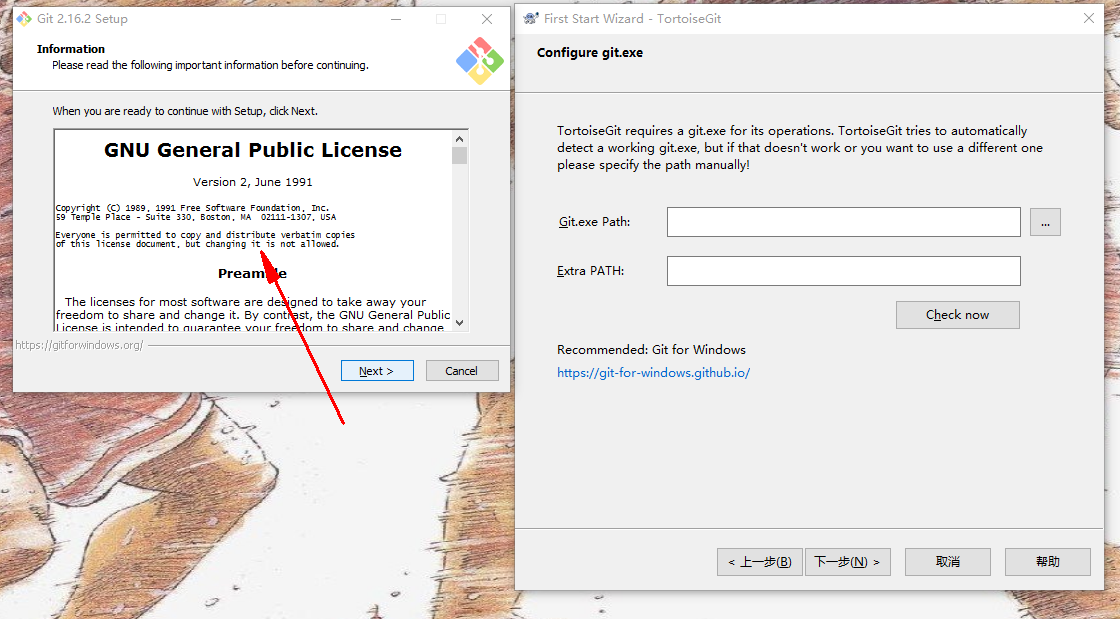Browse for git.exe with the ... button
Screen dimensions: 1120x619
pos(1045,223)
